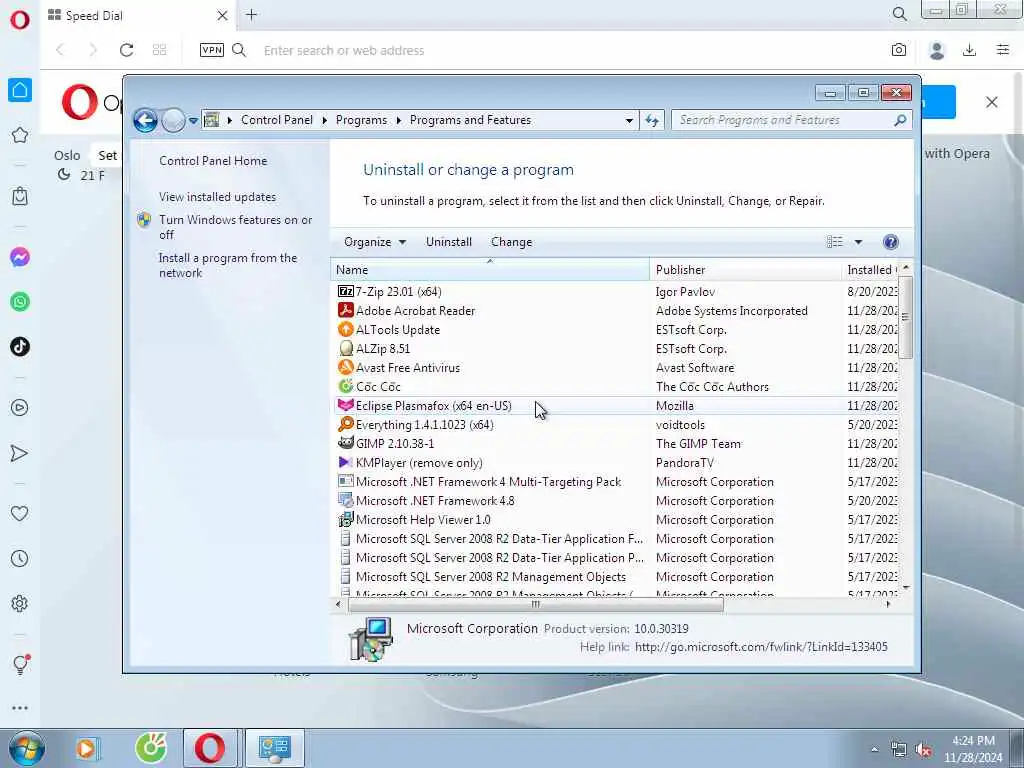Image resolution: width=1024 pixels, height=768 pixels.
Task: Open the three-dots sidebar setup menu
Action: click(x=20, y=708)
